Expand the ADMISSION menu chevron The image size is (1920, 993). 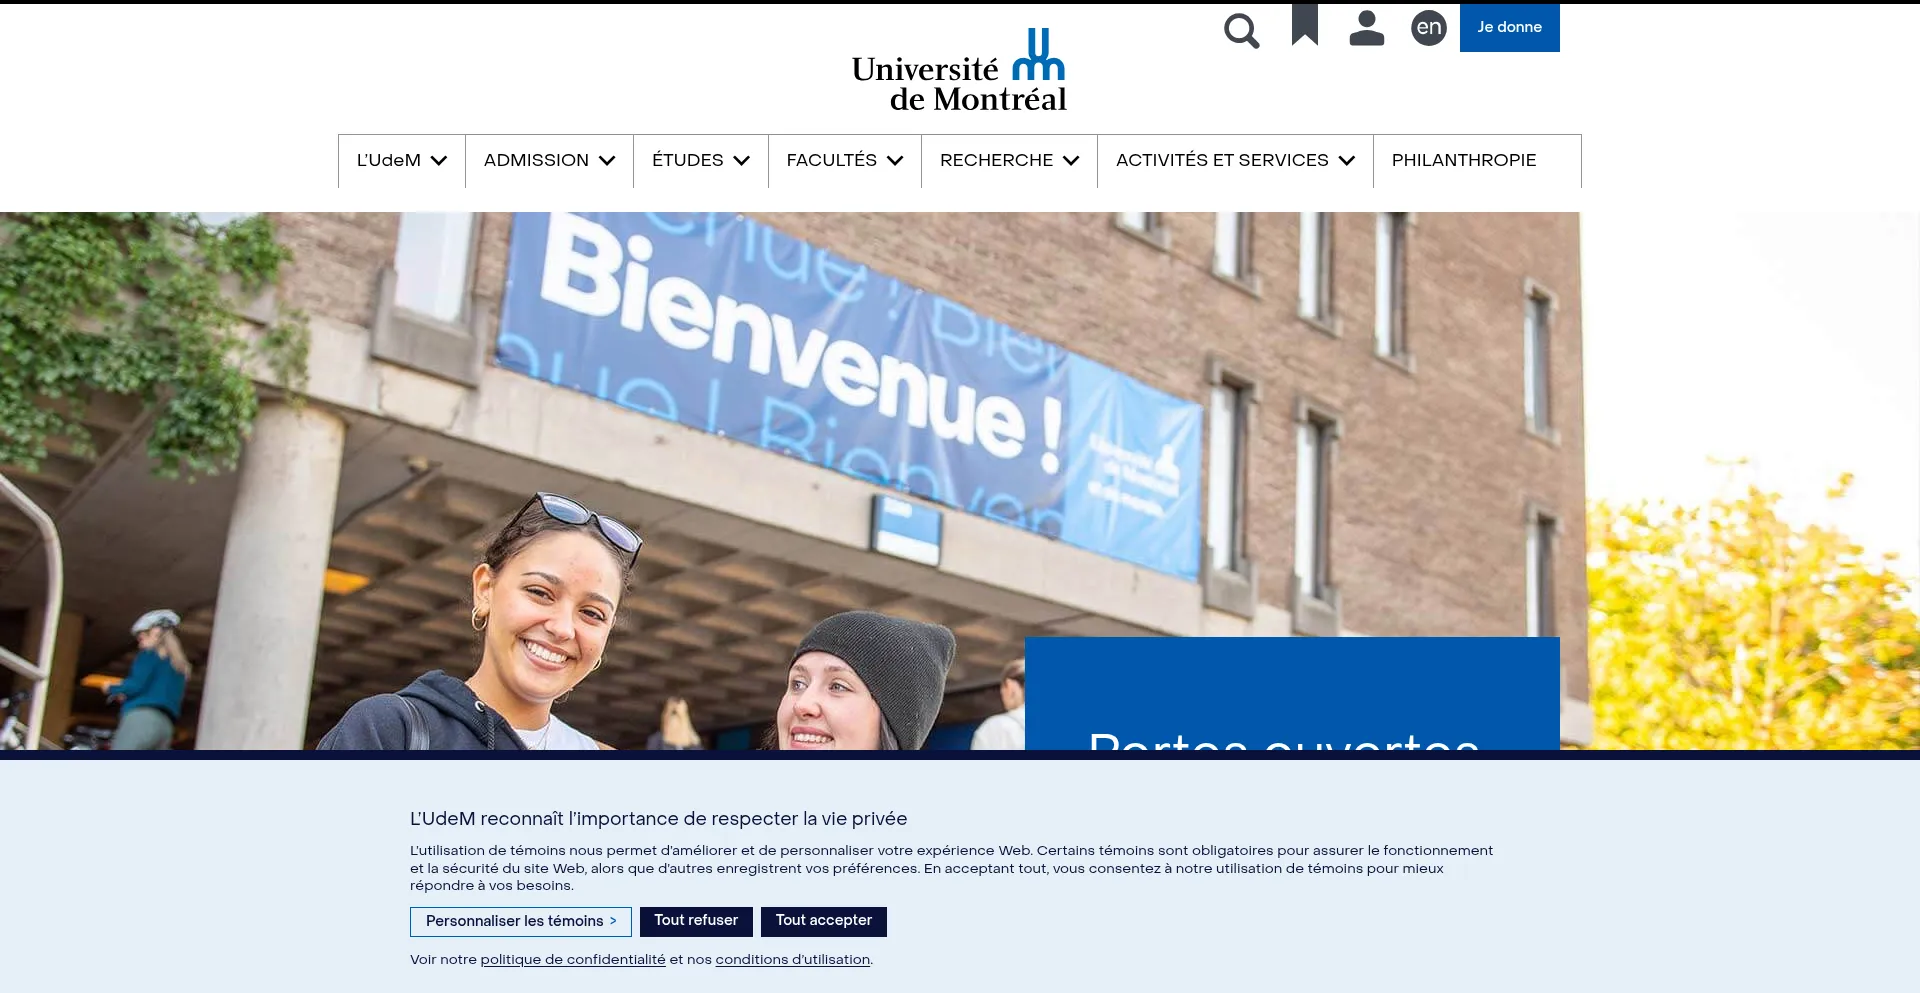click(607, 161)
